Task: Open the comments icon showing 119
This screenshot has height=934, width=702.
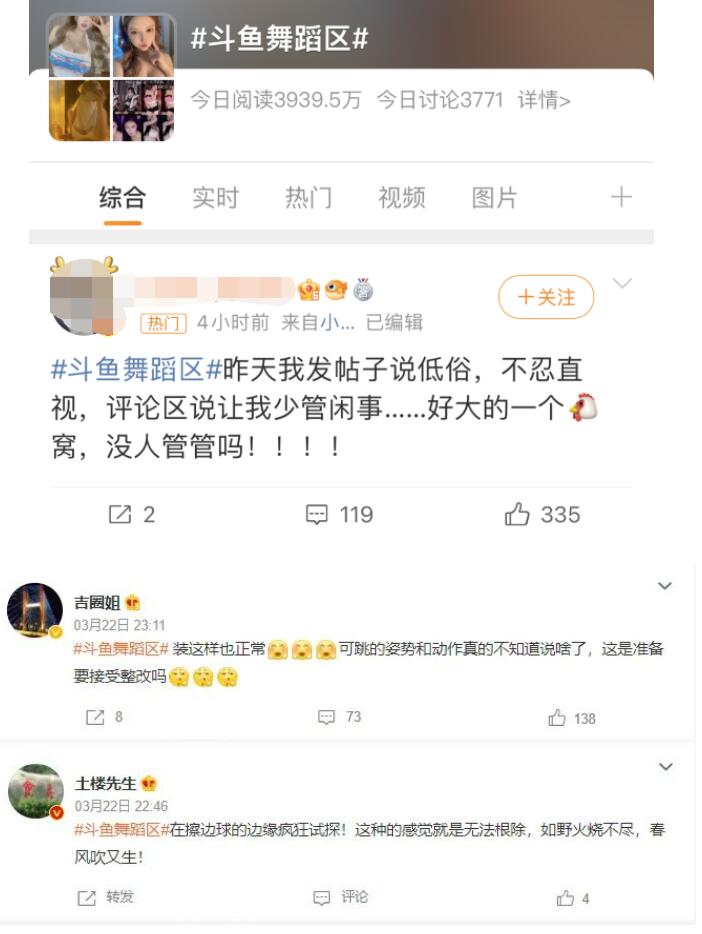Action: pos(316,514)
